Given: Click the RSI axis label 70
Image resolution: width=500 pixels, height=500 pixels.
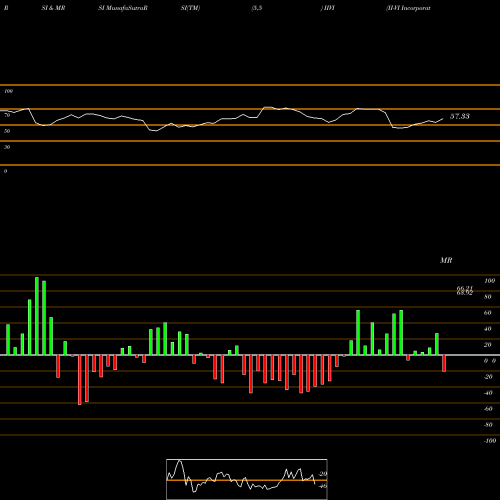Looking at the screenshot, I should point(7,115).
